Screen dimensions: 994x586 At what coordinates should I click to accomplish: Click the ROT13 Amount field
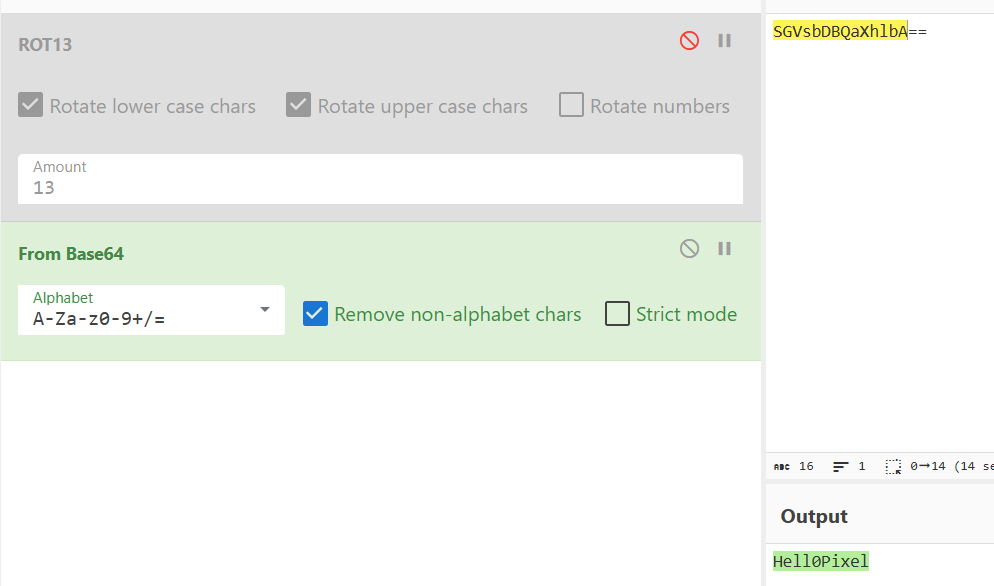point(380,187)
